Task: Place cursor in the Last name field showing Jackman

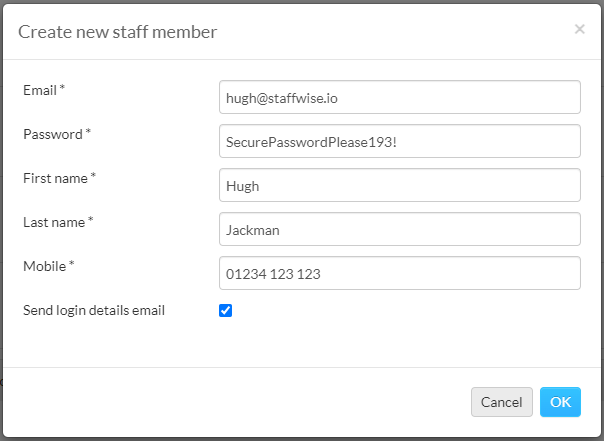Action: (399, 229)
